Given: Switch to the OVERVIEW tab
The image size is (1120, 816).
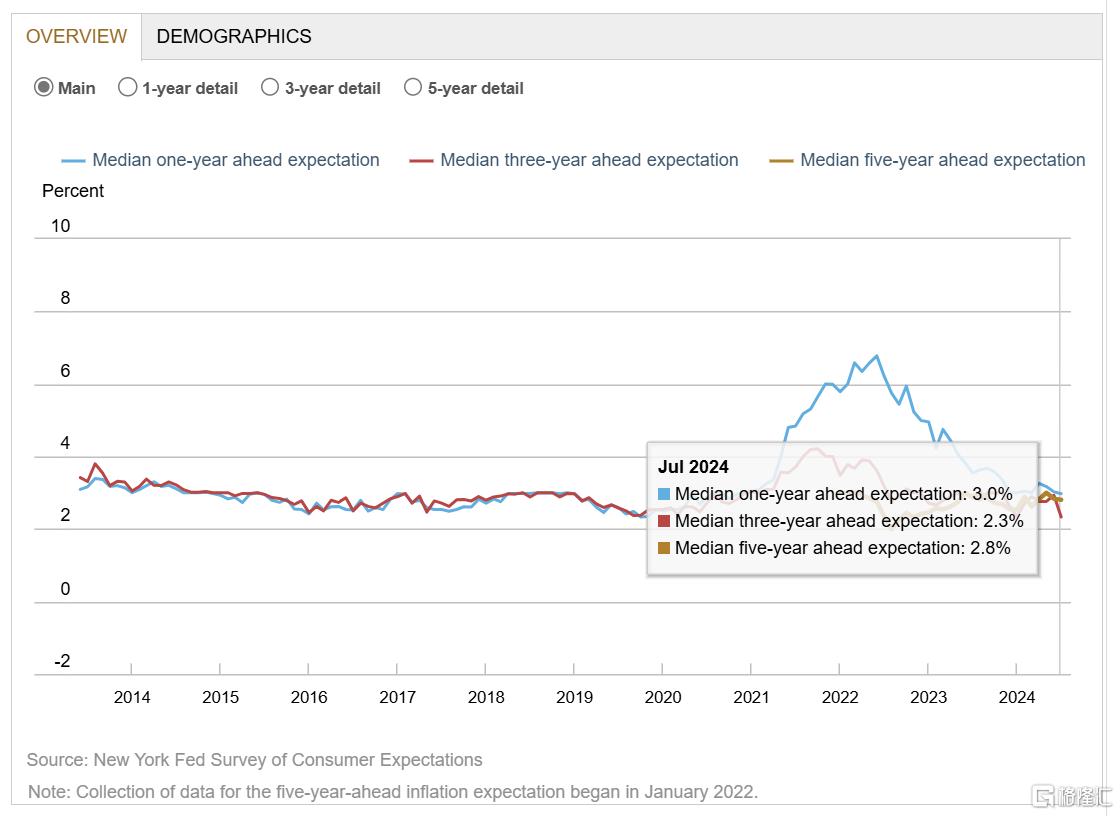Looking at the screenshot, I should click(x=76, y=37).
